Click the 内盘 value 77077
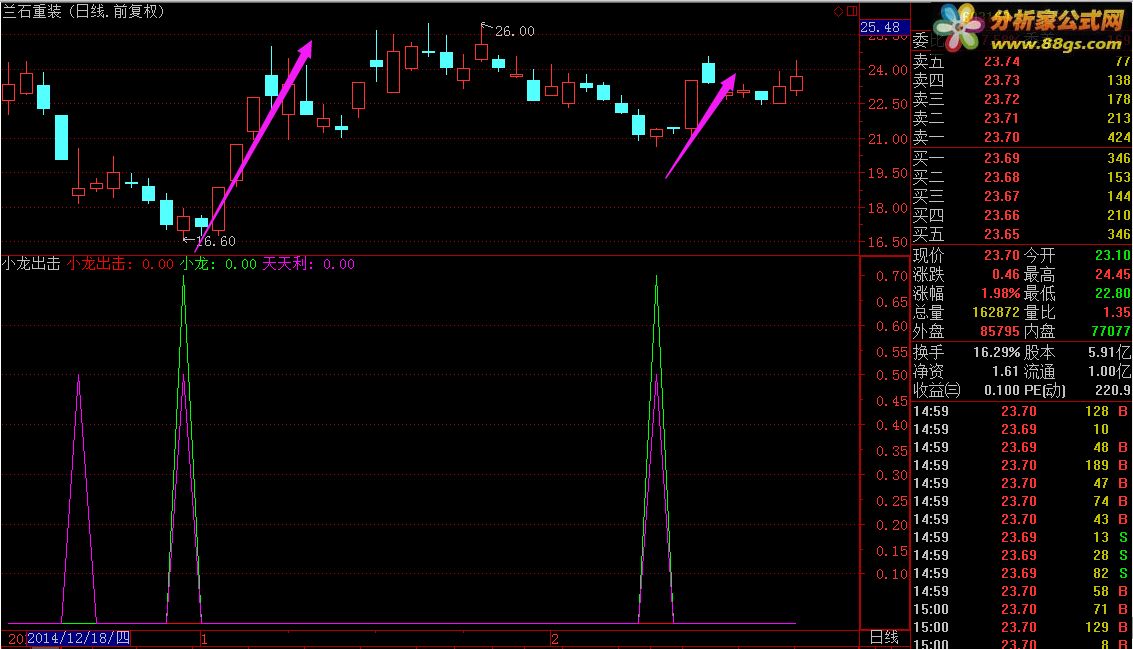 1111,331
